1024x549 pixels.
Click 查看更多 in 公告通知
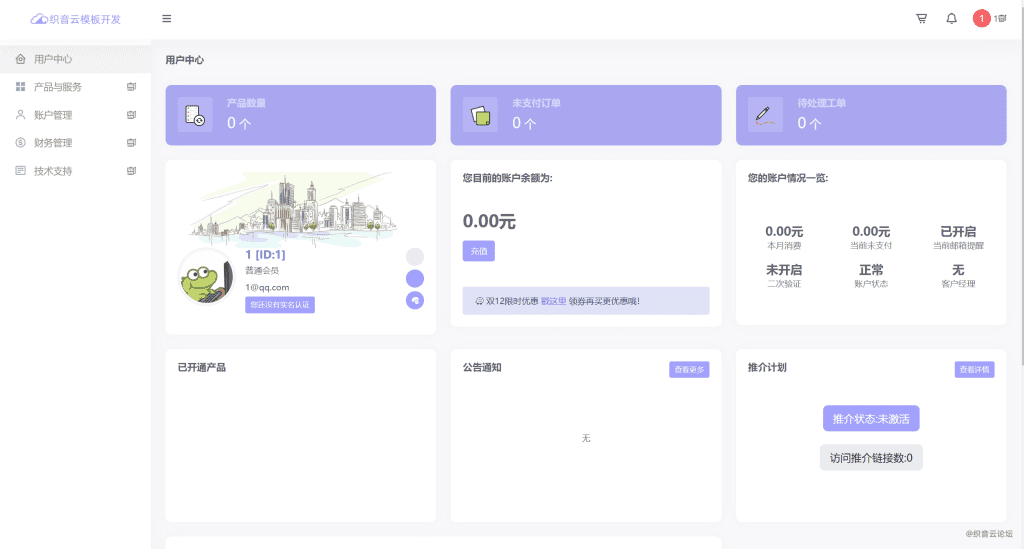(x=689, y=369)
